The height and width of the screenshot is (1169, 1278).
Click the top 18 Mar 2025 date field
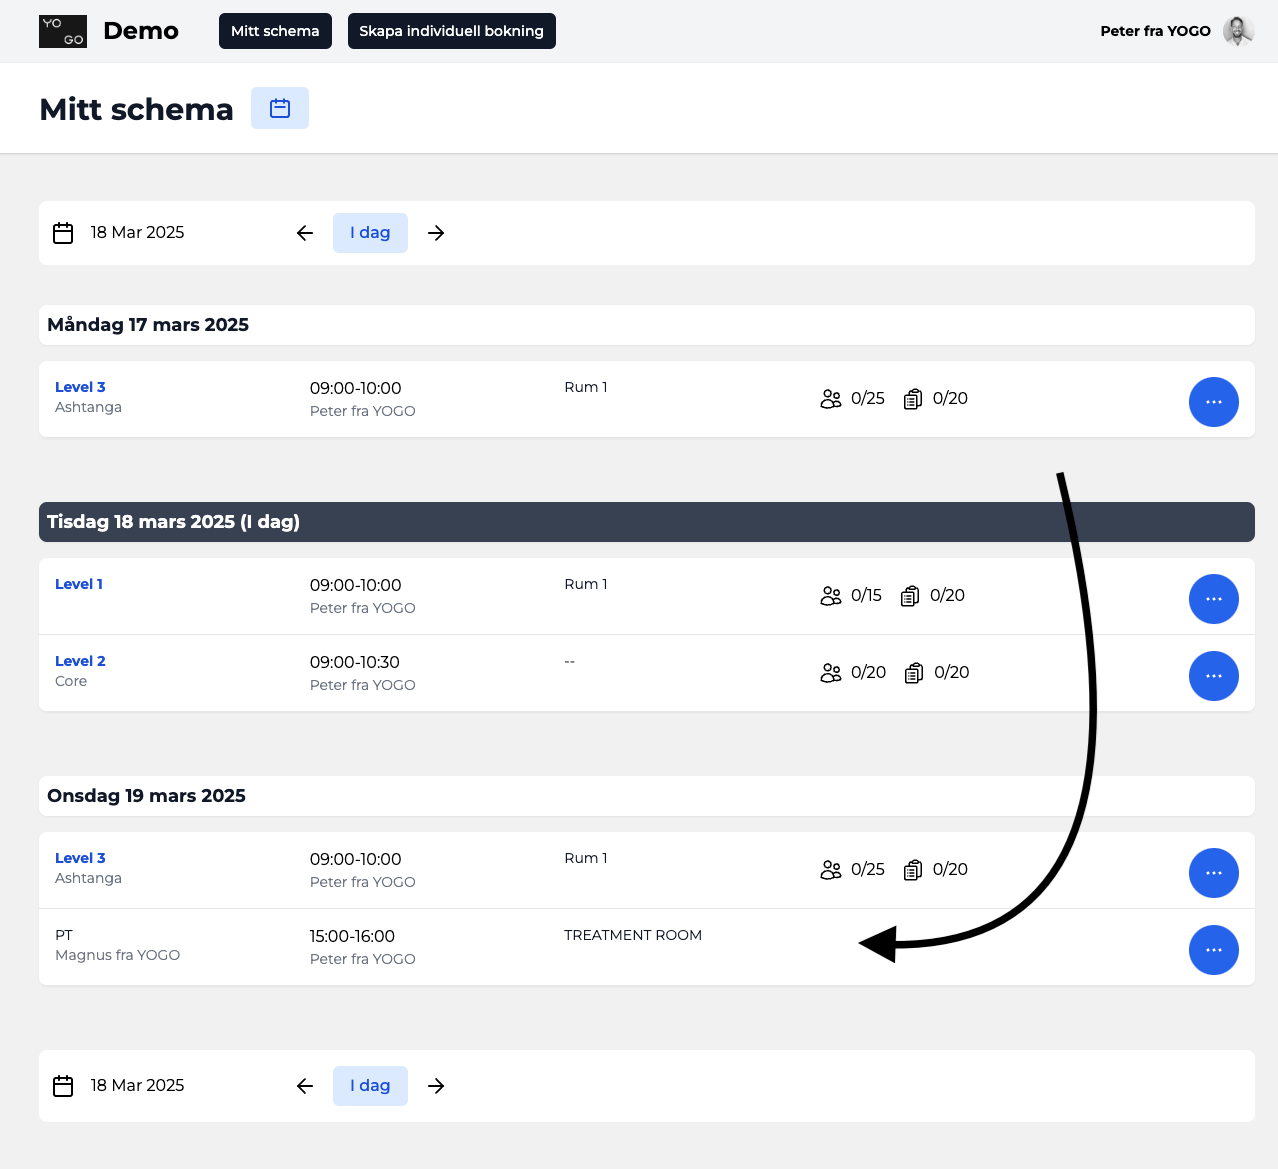pyautogui.click(x=137, y=232)
